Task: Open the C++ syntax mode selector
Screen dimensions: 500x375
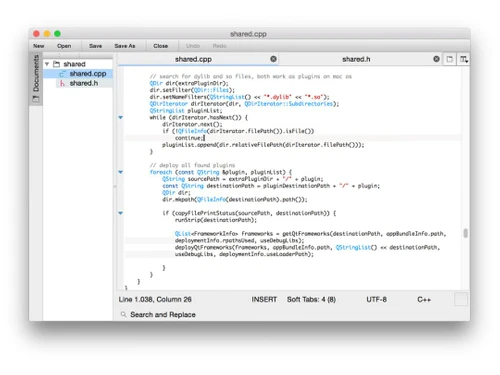Action: coord(424,299)
